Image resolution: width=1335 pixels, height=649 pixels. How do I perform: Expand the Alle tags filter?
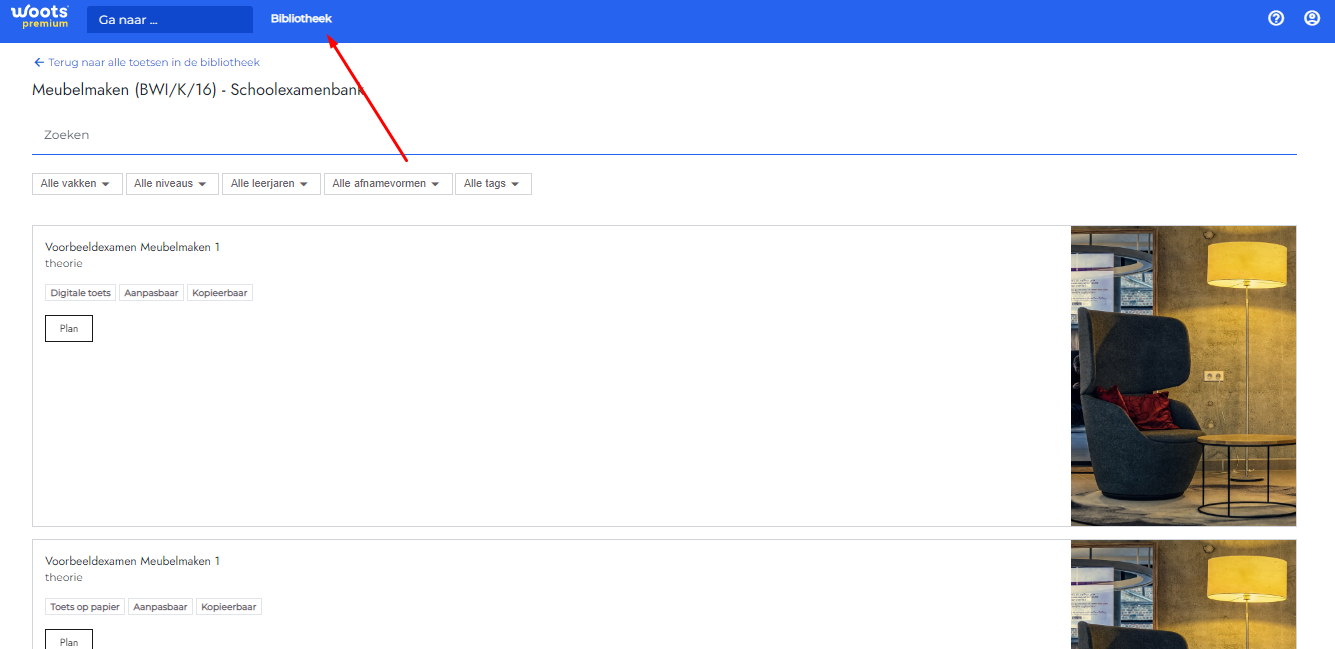tap(493, 184)
